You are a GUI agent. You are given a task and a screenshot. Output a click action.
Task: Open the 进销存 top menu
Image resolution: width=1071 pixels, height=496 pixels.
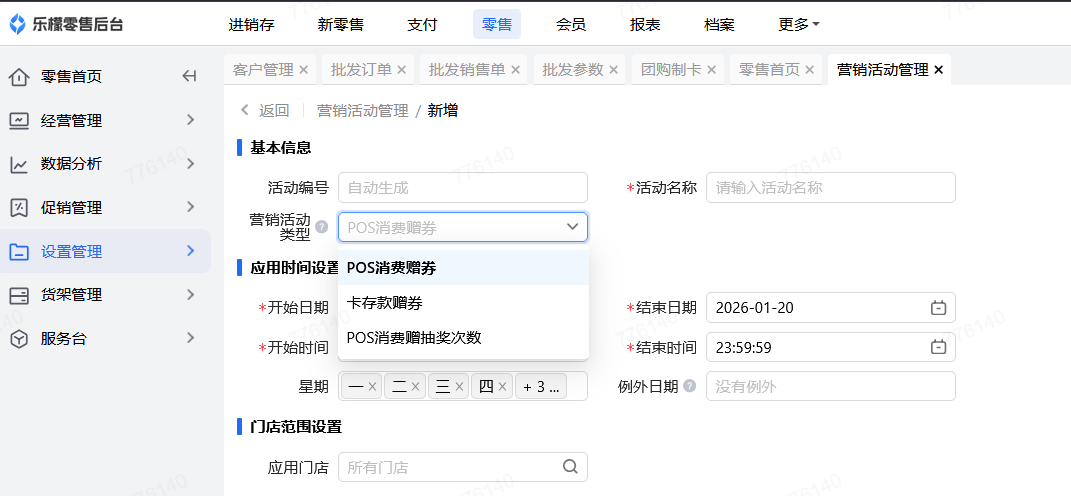click(x=251, y=25)
